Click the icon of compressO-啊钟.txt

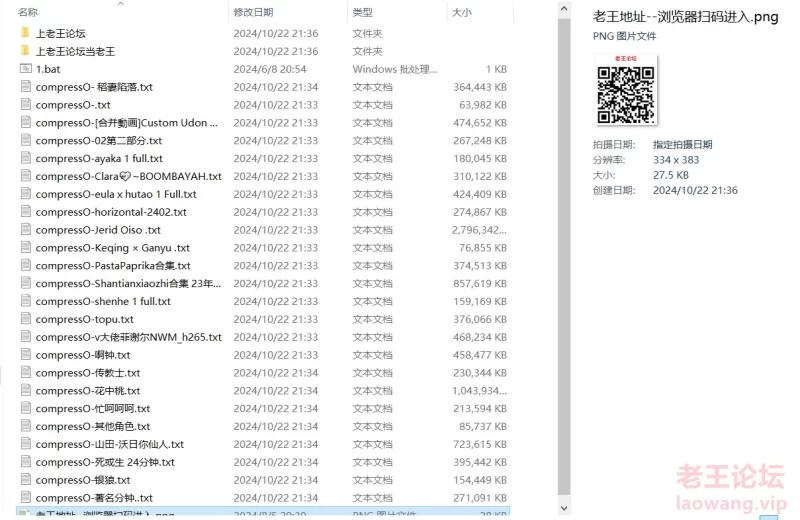click(26, 354)
